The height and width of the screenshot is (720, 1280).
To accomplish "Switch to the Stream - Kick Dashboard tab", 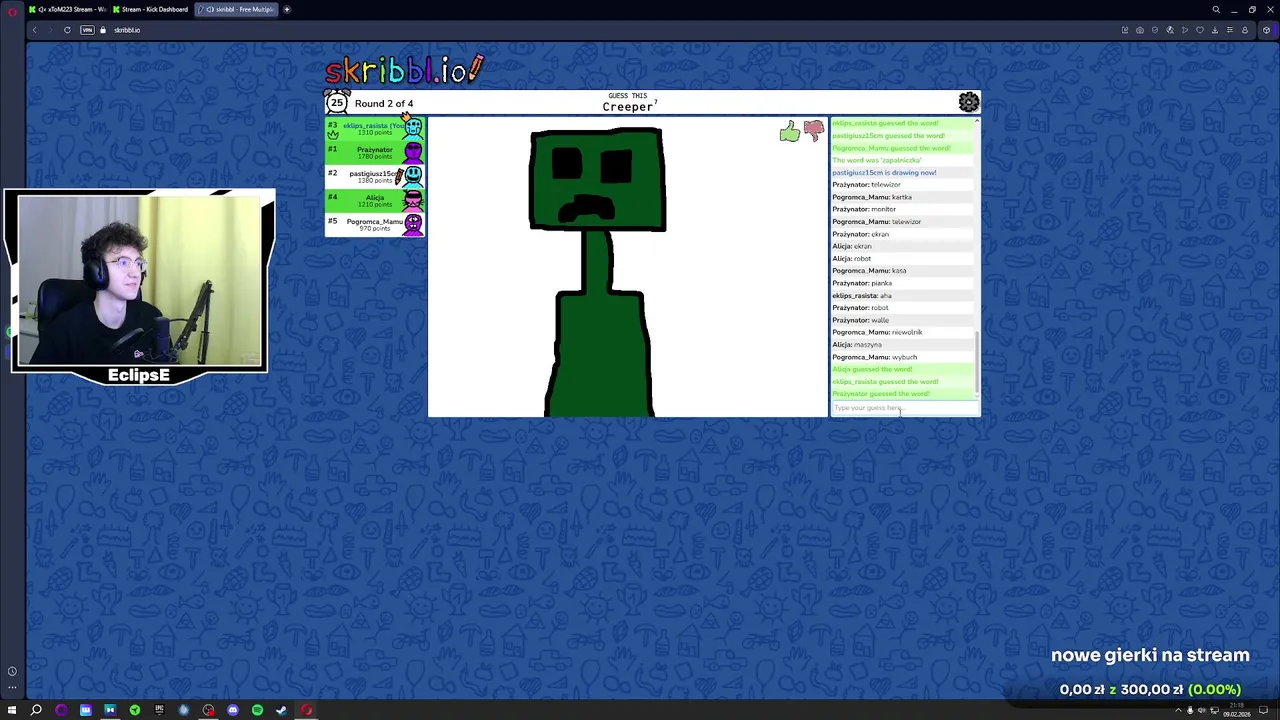I will coord(150,9).
